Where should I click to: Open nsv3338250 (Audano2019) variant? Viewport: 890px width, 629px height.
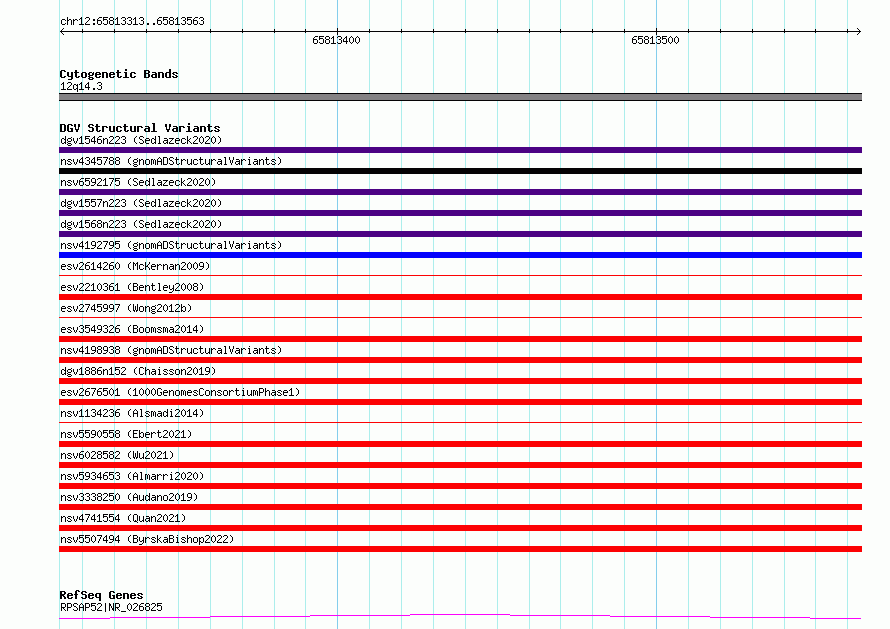[x=129, y=497]
